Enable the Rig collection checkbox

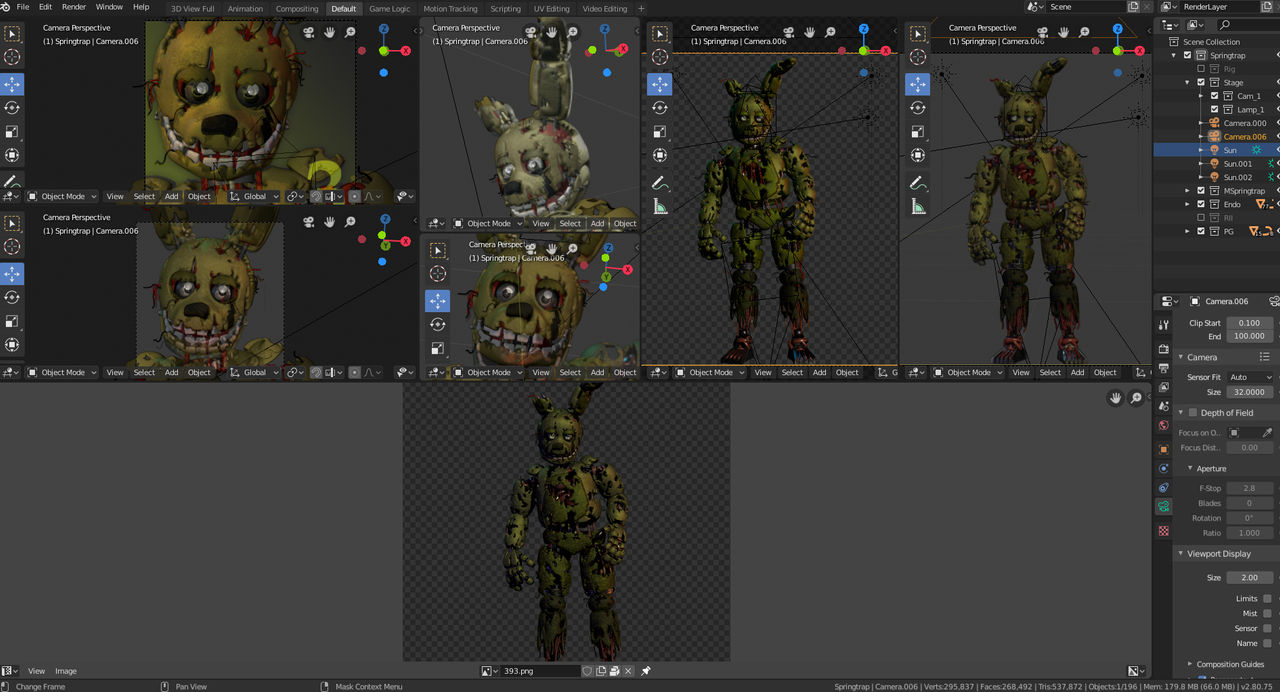point(1201,69)
